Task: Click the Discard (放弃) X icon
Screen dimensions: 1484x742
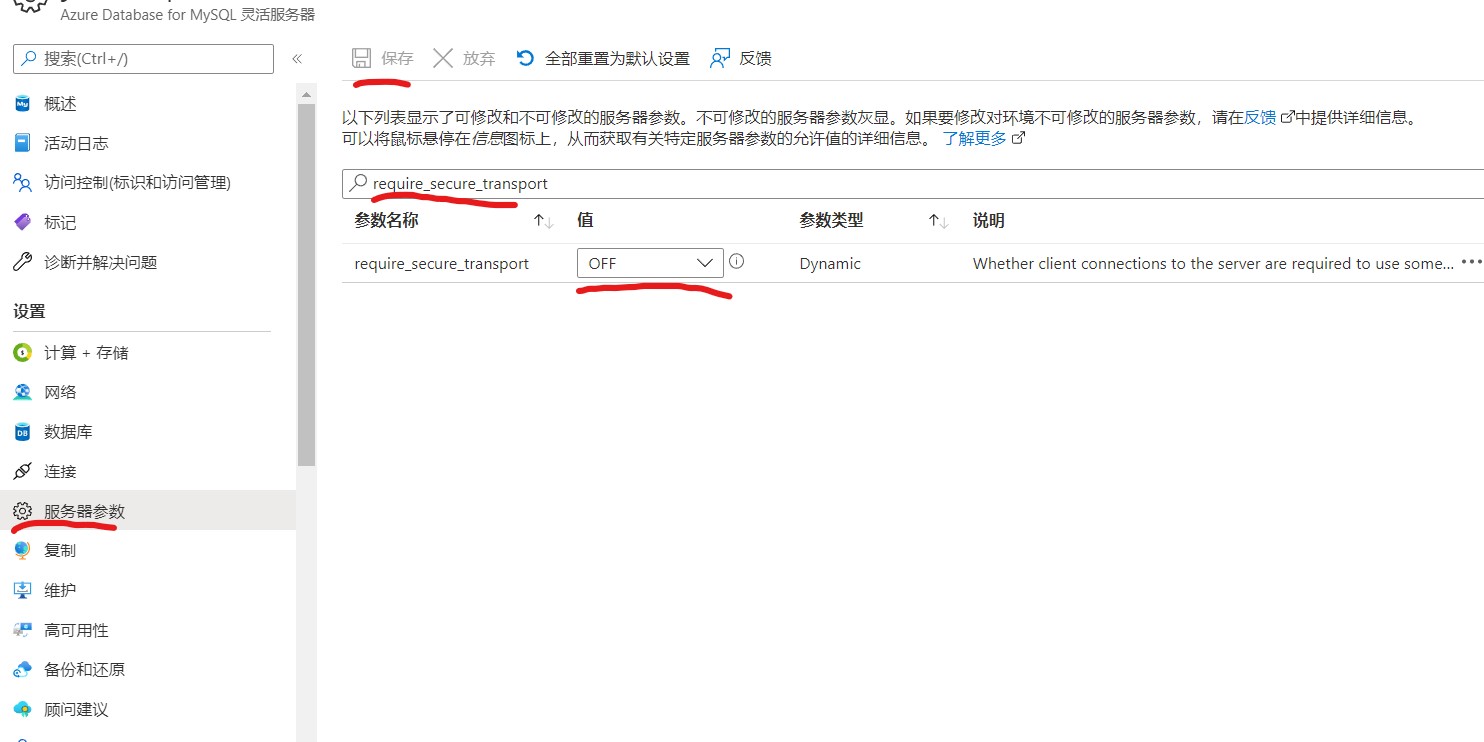Action: (x=443, y=58)
